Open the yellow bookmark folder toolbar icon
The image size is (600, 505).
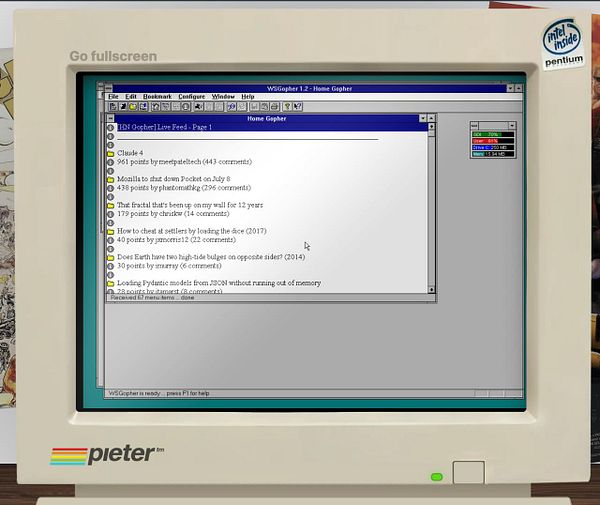[x=133, y=107]
